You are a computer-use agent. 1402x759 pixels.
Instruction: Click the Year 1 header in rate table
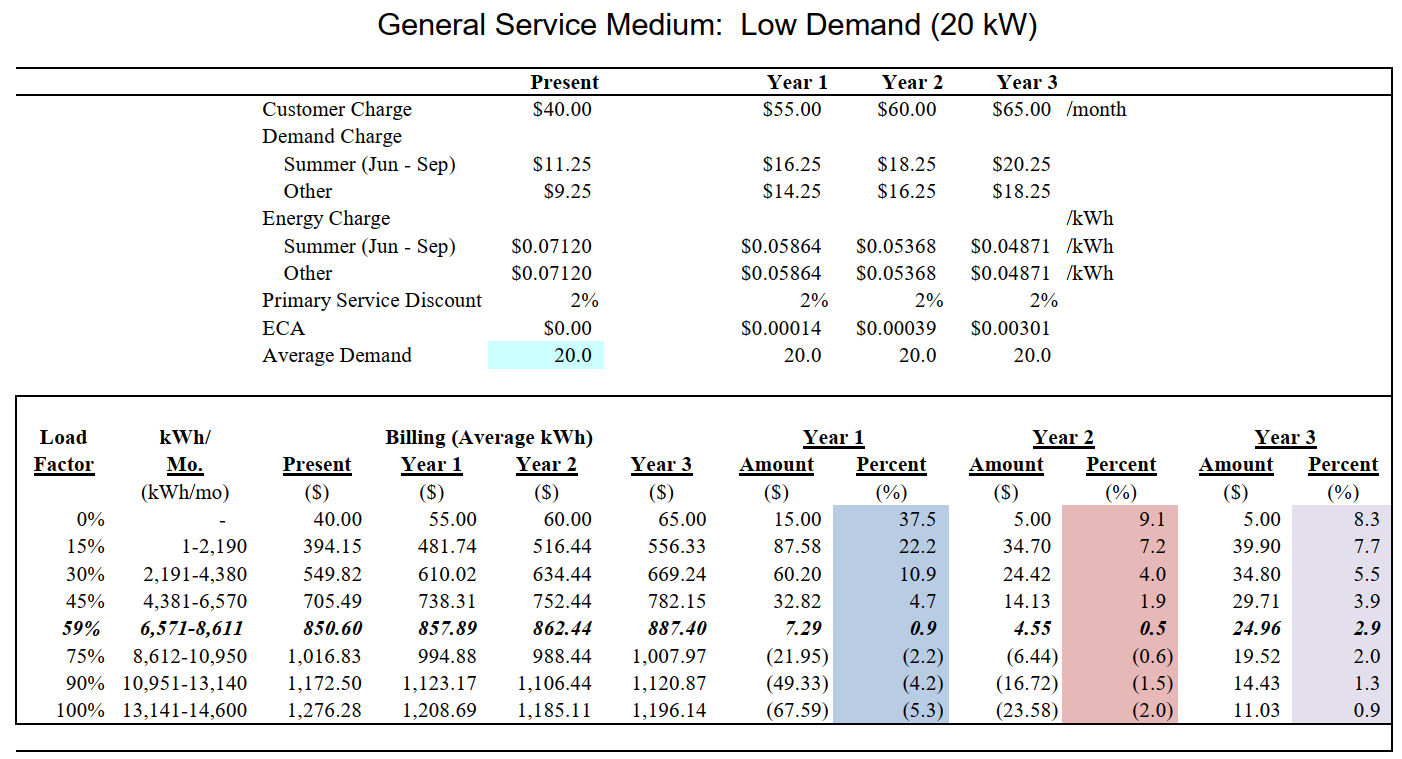pos(798,82)
